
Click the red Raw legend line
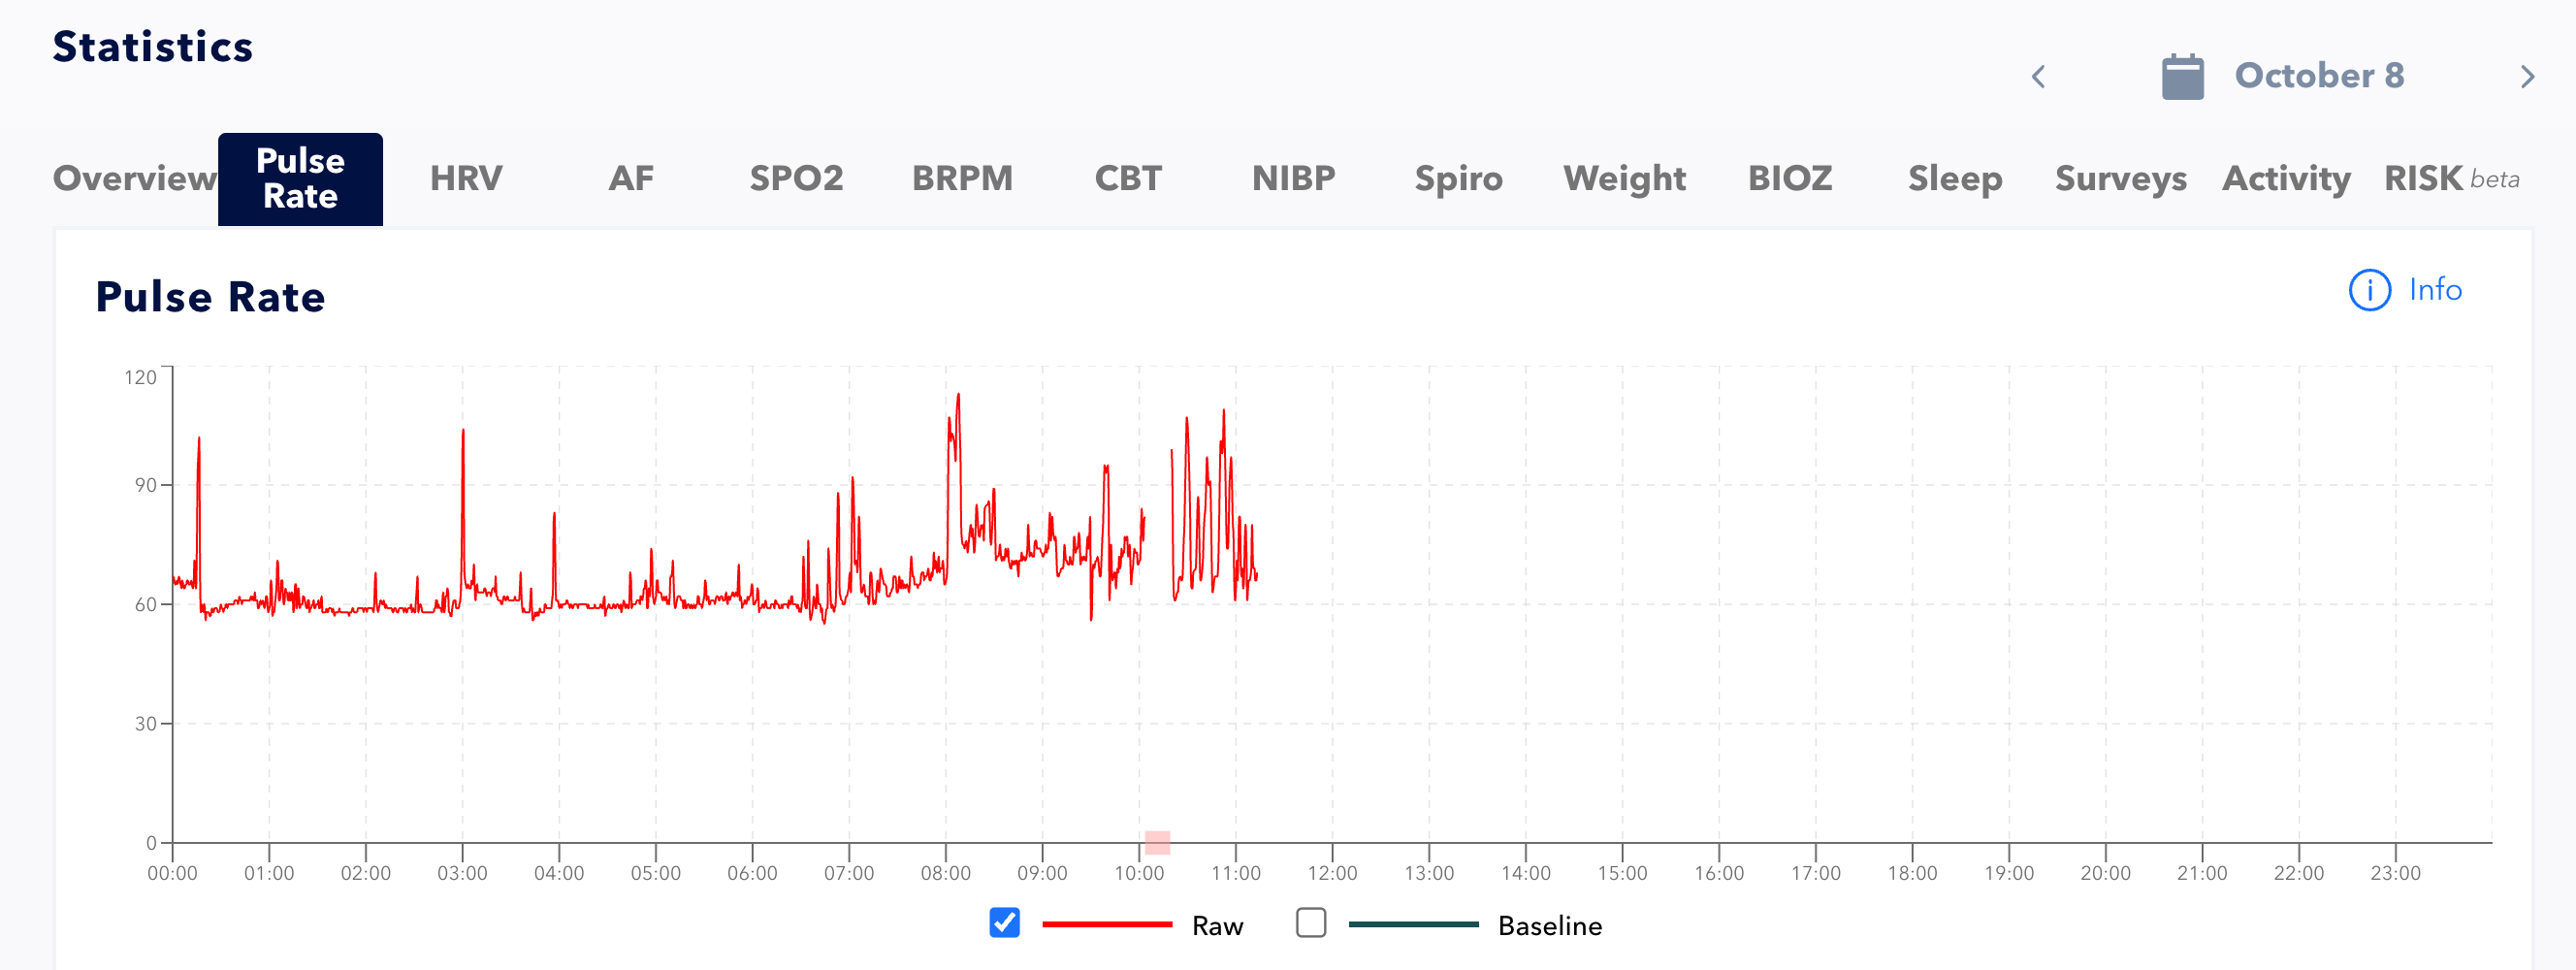click(x=1106, y=925)
